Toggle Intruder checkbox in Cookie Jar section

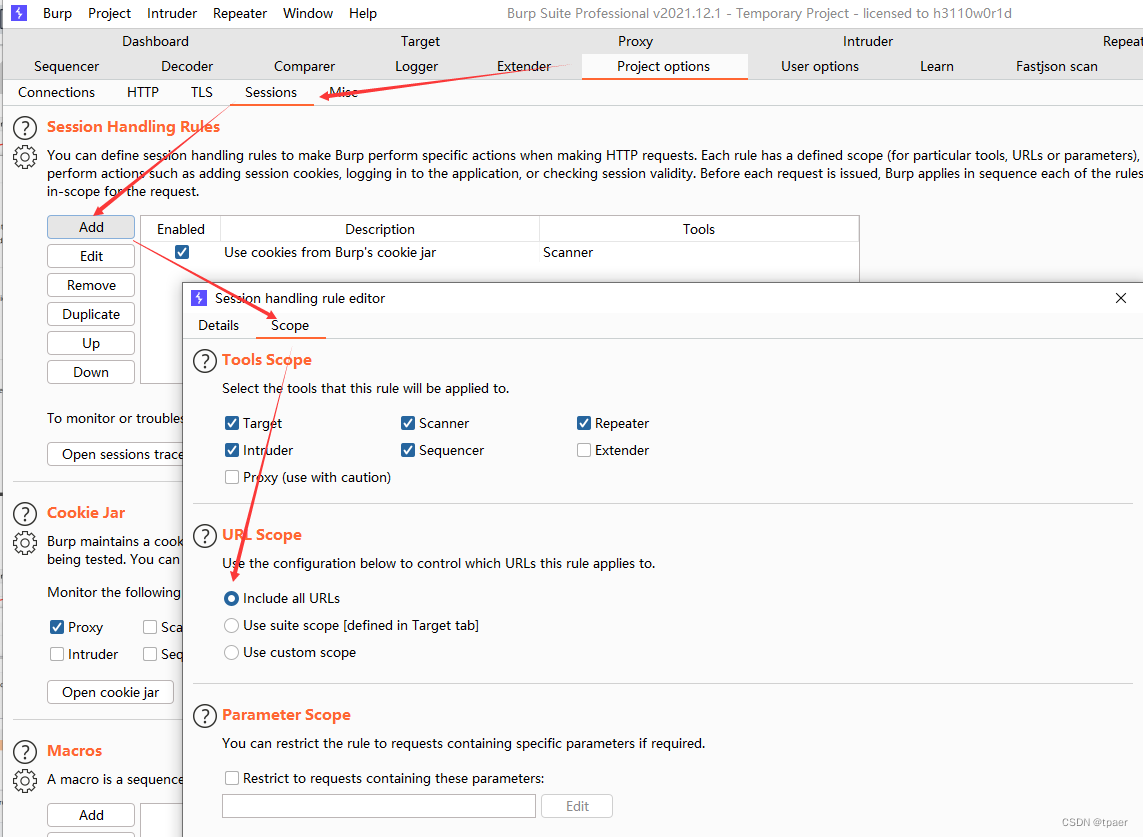click(x=57, y=654)
